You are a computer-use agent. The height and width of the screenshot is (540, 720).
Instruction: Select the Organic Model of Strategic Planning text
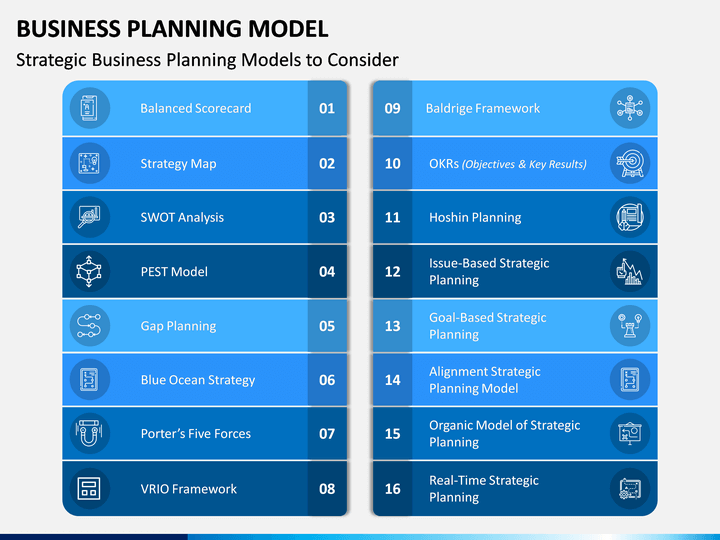pyautogui.click(x=505, y=433)
